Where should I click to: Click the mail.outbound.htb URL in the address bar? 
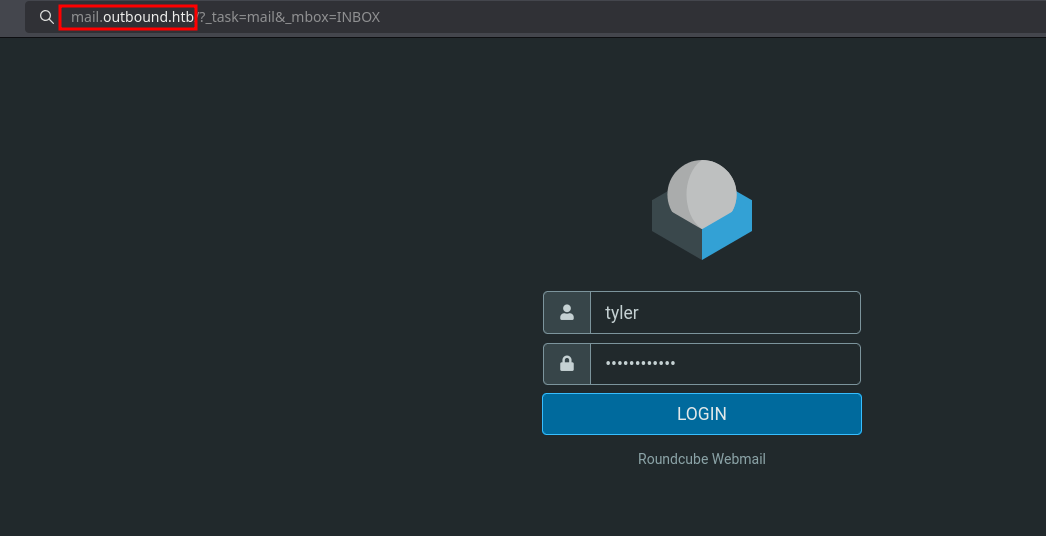(132, 17)
